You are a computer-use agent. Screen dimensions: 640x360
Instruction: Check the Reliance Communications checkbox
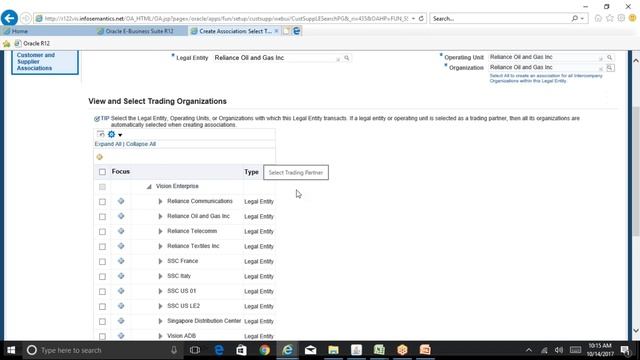[102, 202]
